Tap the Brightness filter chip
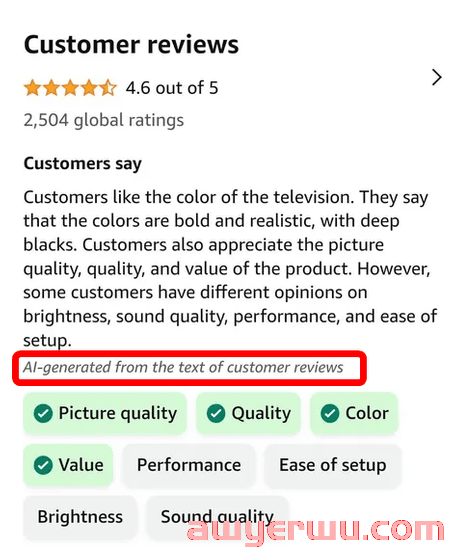The image size is (463, 560). pos(80,517)
